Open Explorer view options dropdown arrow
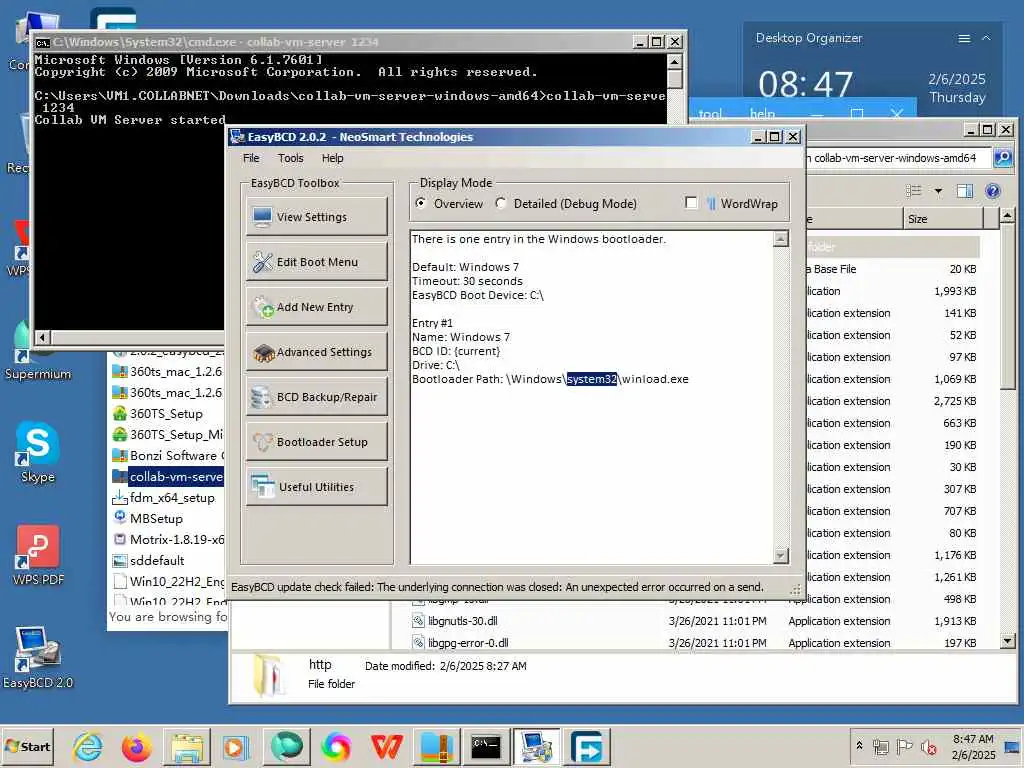This screenshot has height=768, width=1024. (938, 191)
